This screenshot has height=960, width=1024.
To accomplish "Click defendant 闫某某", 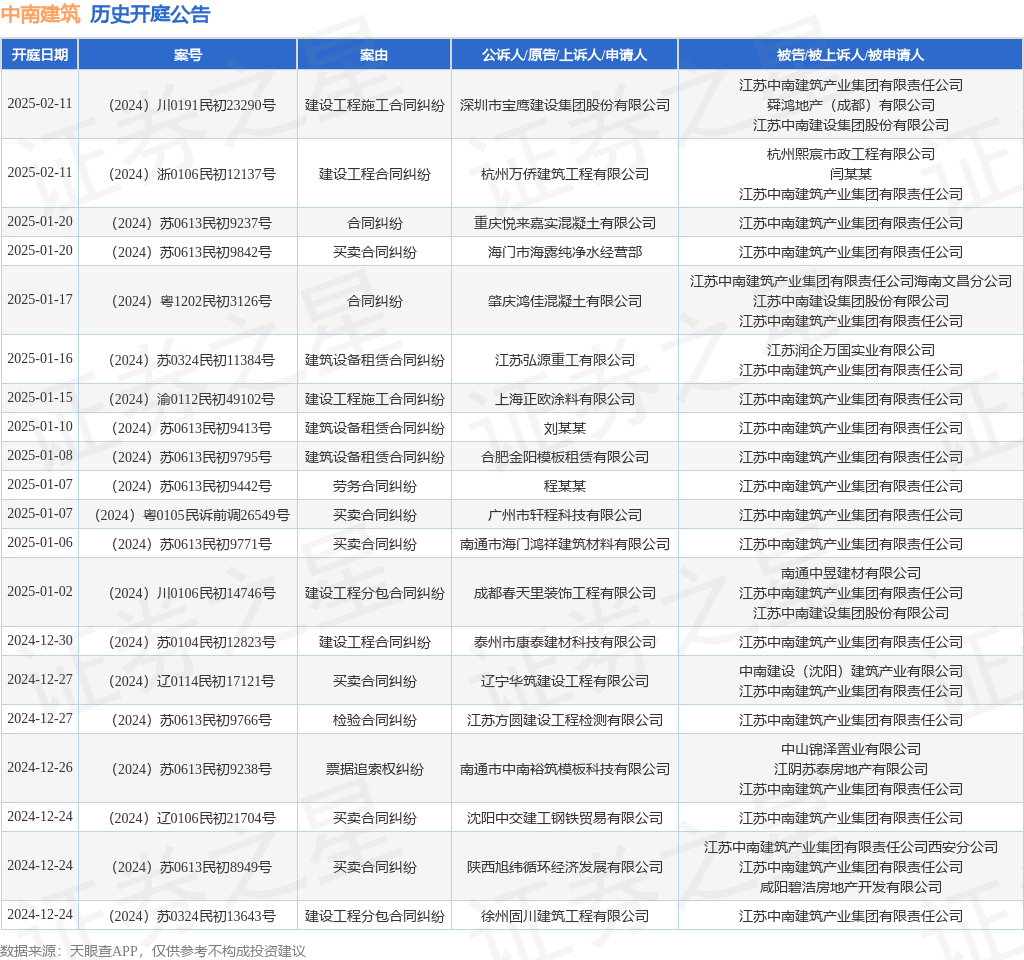I will (850, 174).
